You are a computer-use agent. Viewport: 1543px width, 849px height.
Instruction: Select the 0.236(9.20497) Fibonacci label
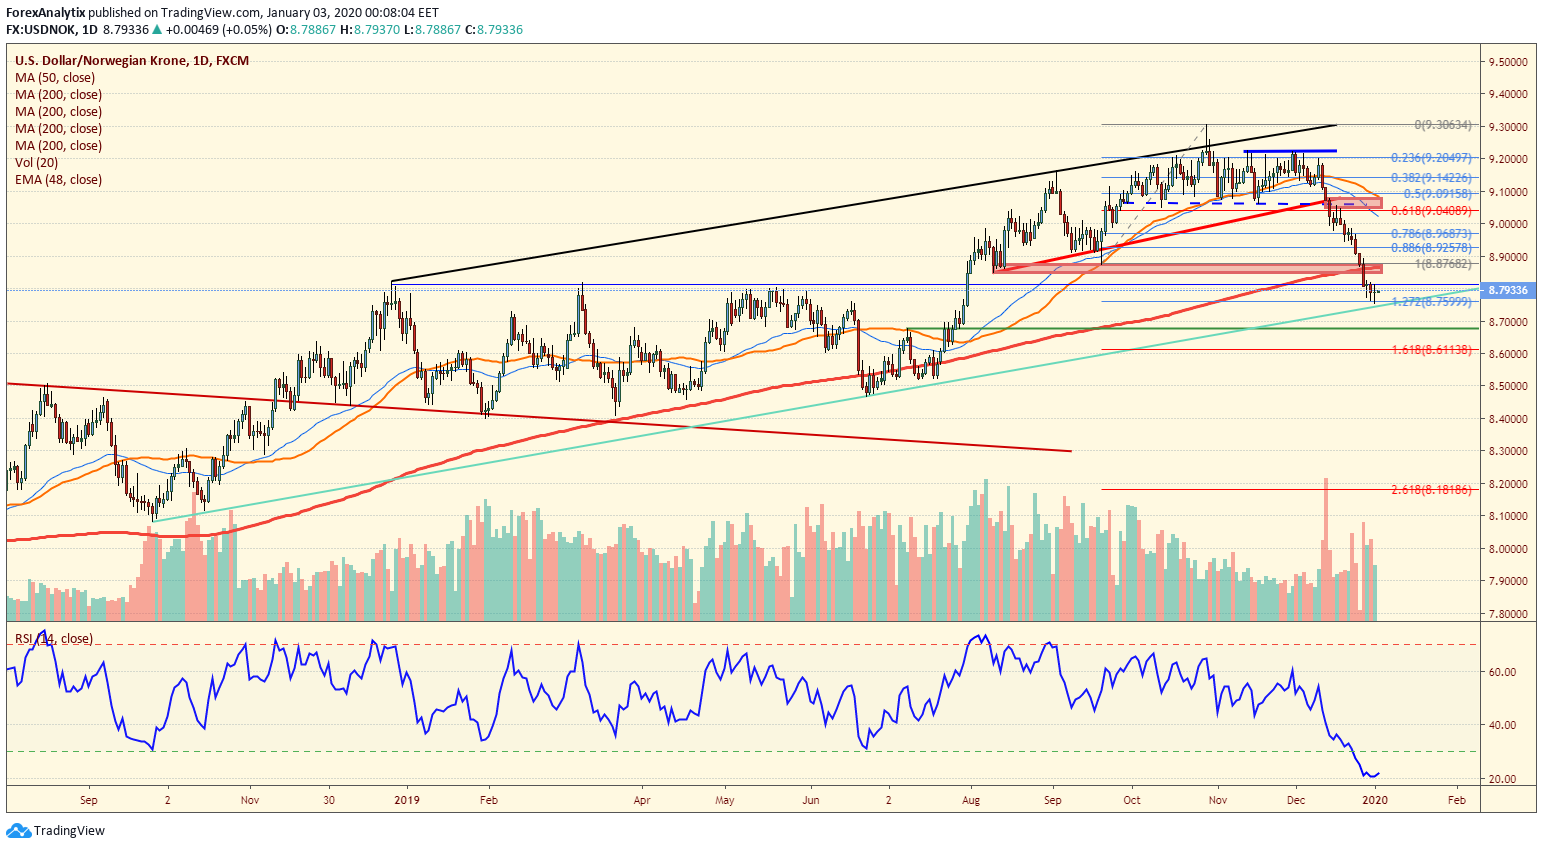[x=1431, y=158]
